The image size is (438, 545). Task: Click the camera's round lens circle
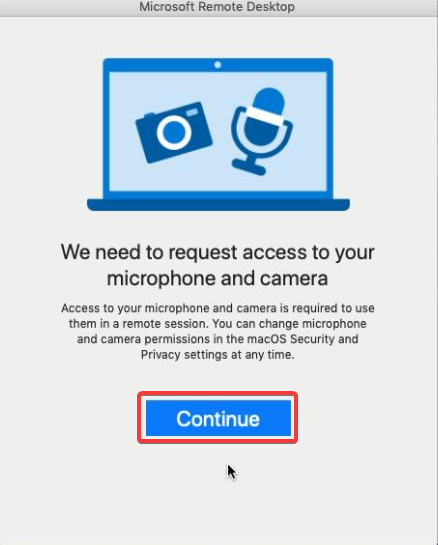(174, 132)
